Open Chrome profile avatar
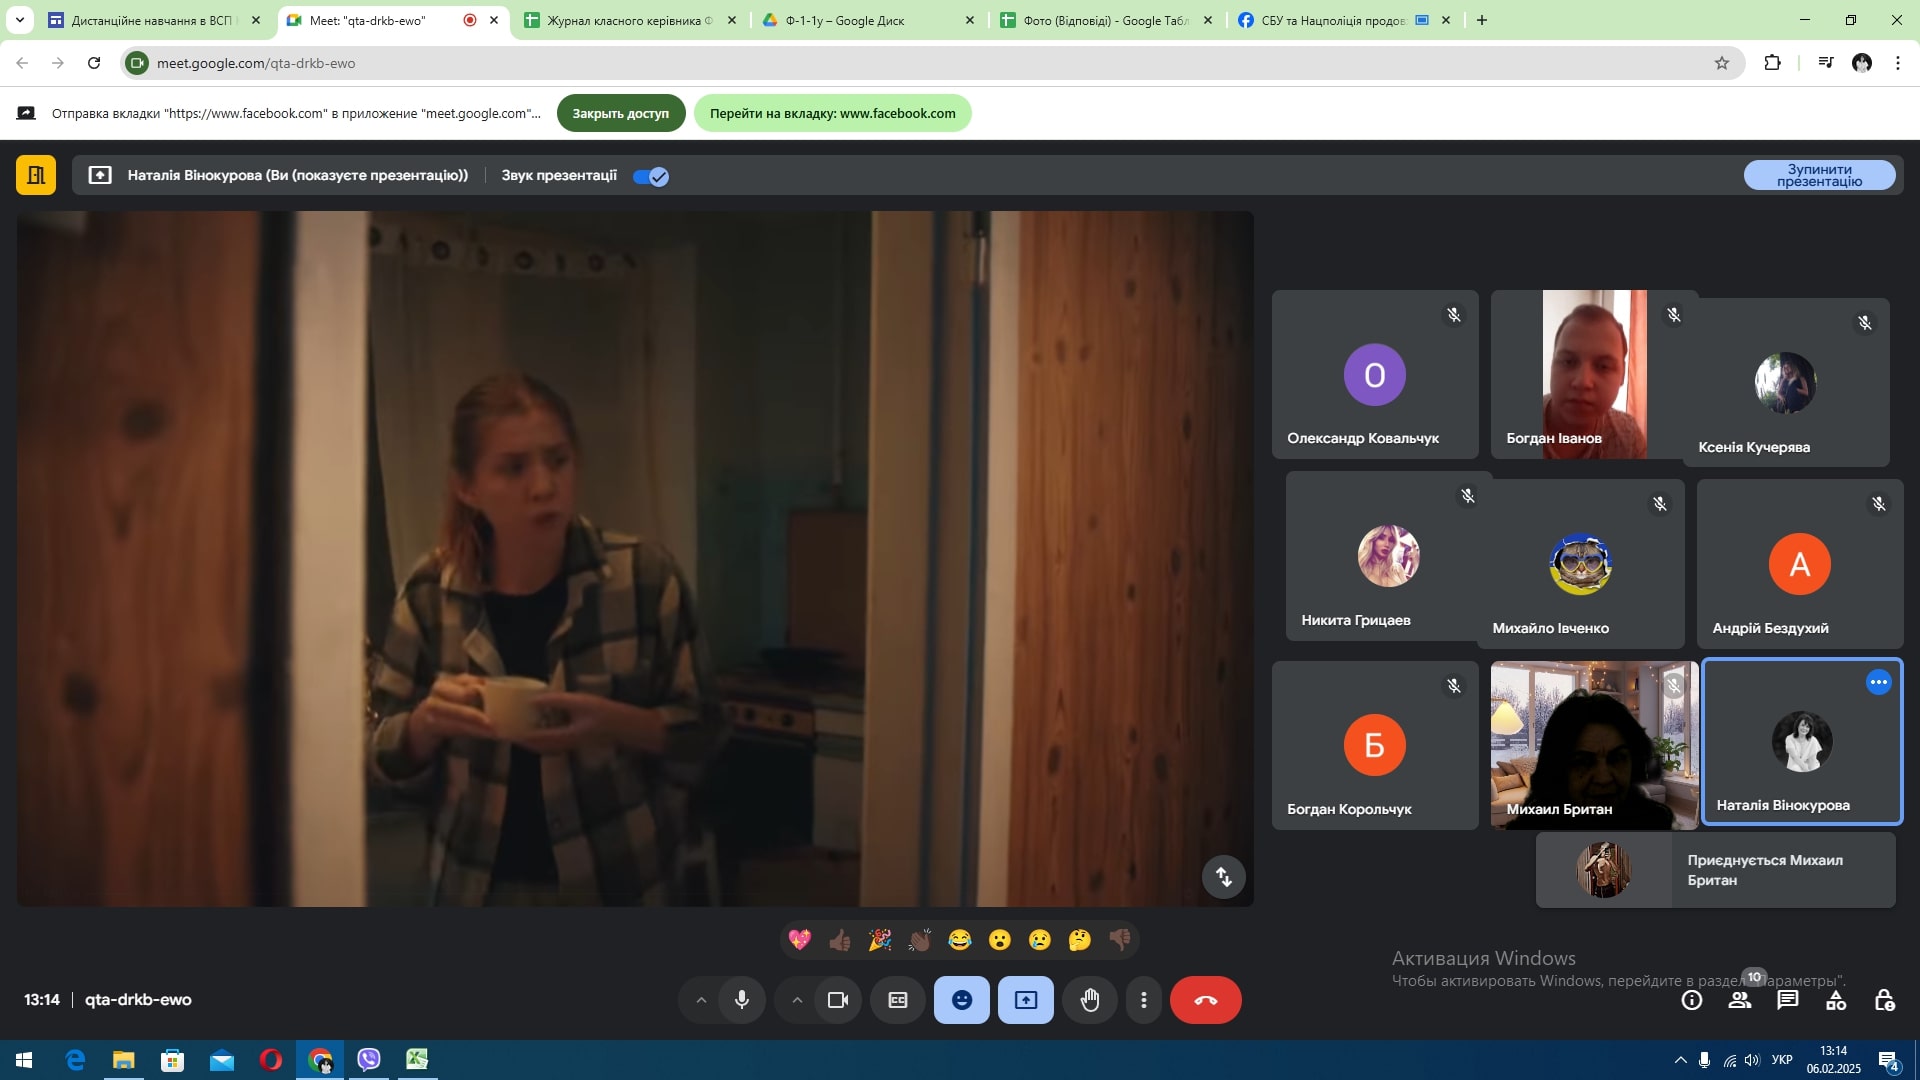The width and height of the screenshot is (1920, 1080). pyautogui.click(x=1862, y=63)
